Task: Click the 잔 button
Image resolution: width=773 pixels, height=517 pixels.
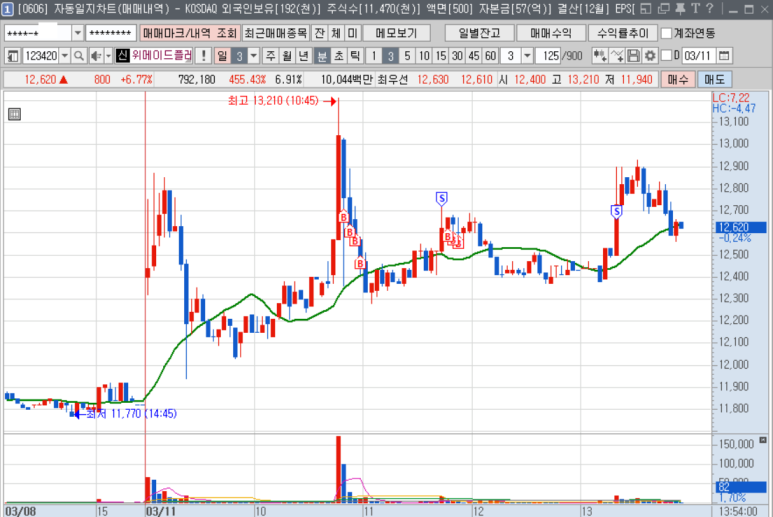Action: point(319,33)
